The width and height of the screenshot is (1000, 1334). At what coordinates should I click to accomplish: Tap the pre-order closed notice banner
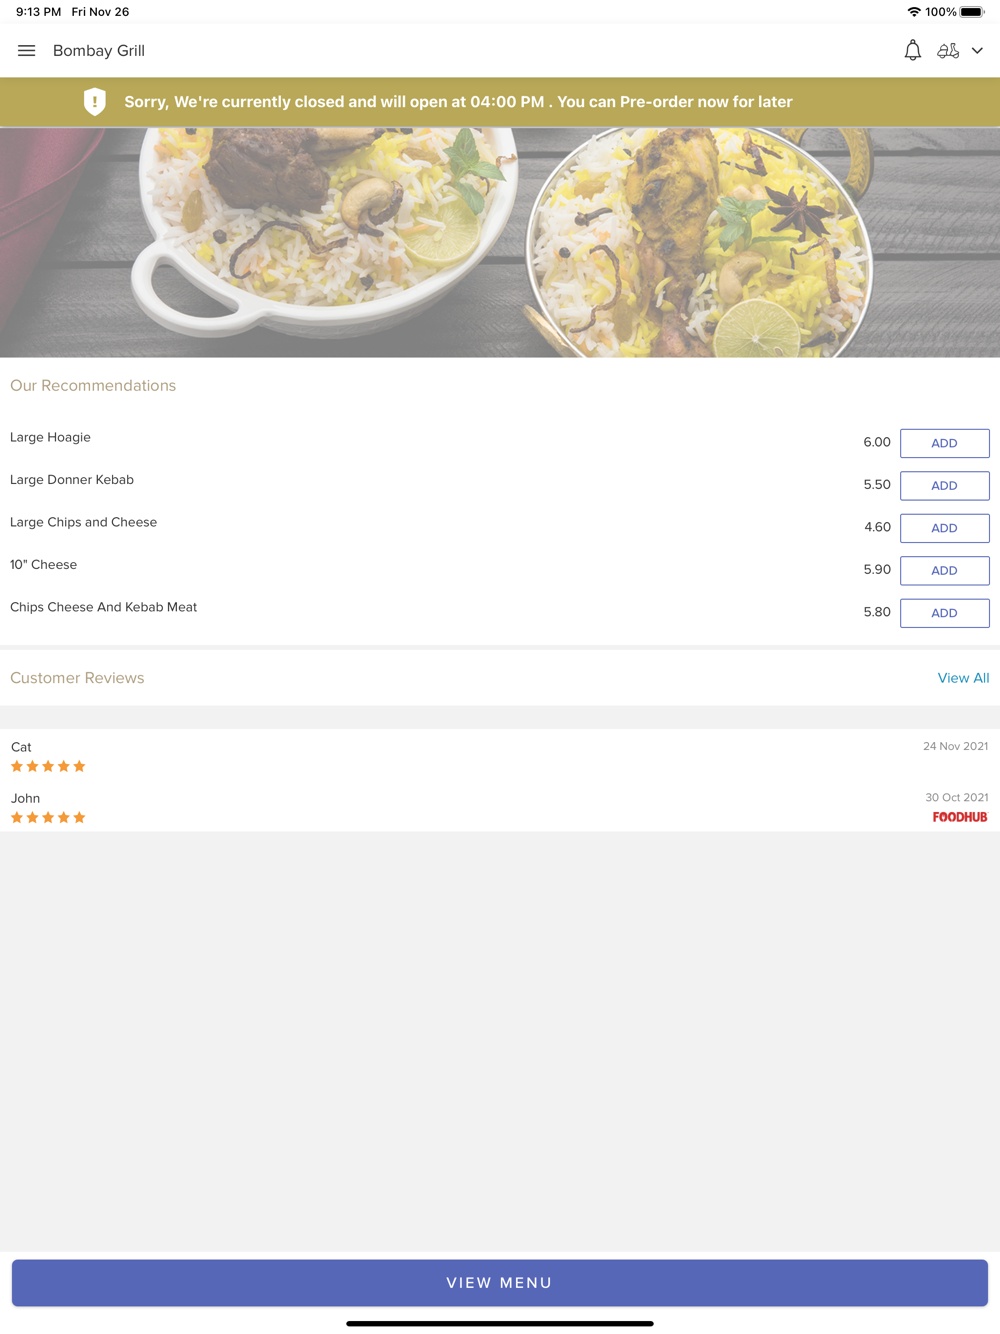point(500,102)
